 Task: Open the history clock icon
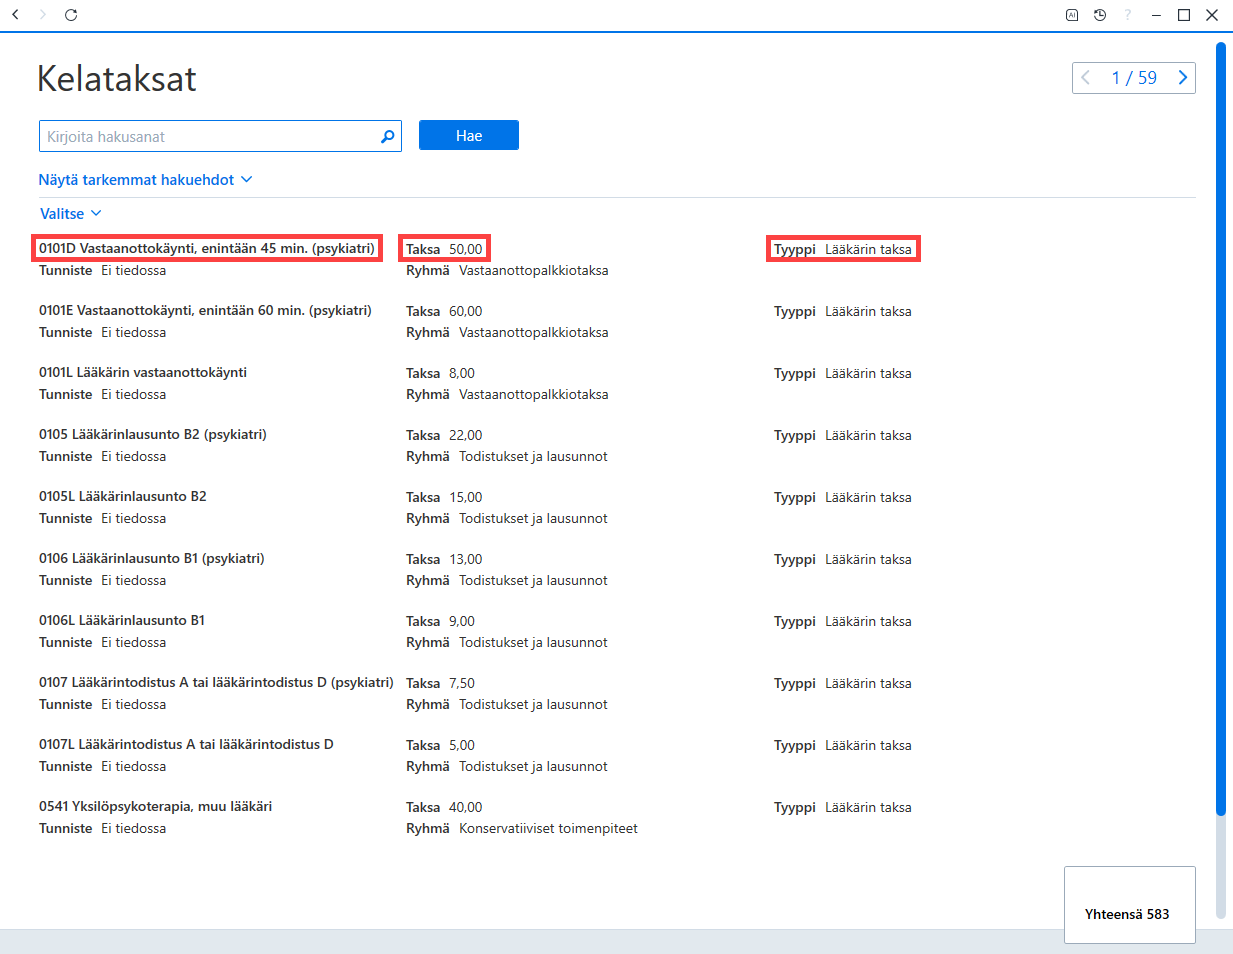[x=1100, y=15]
